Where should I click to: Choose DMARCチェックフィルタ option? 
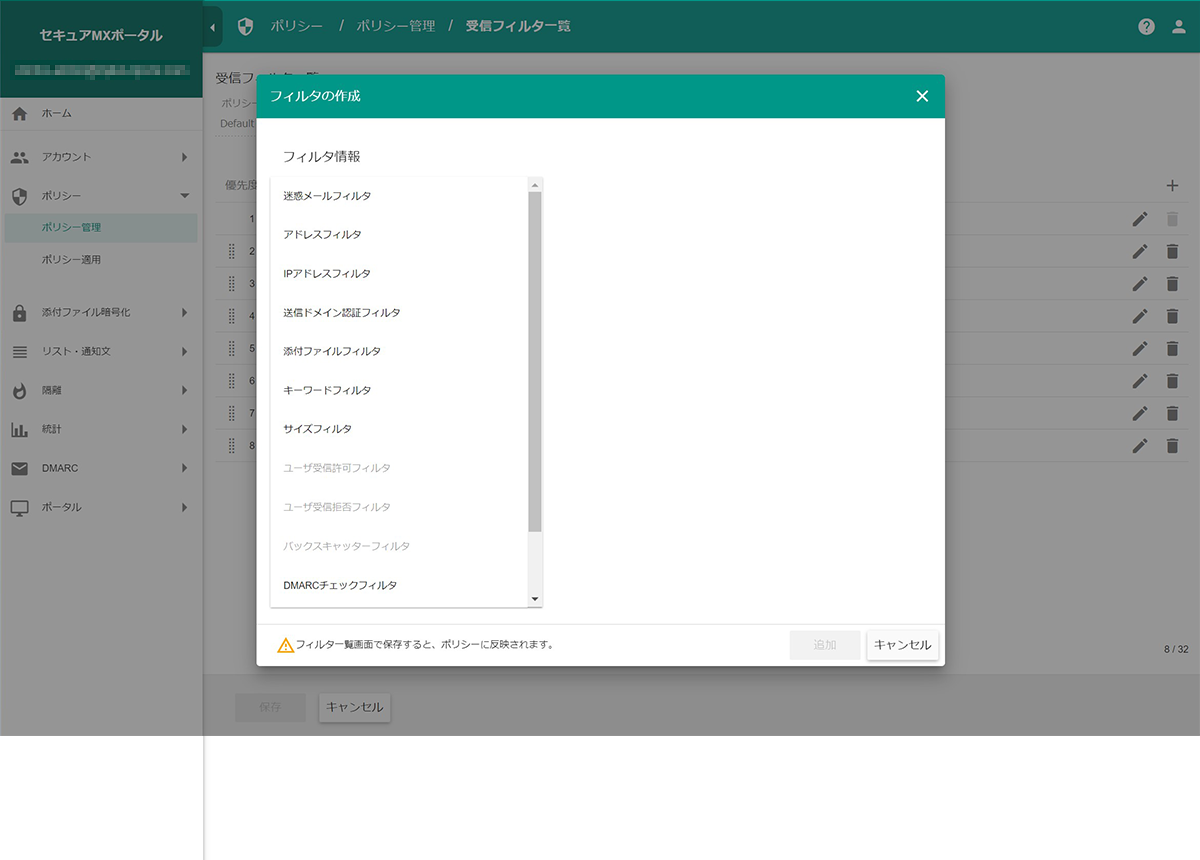[340, 585]
